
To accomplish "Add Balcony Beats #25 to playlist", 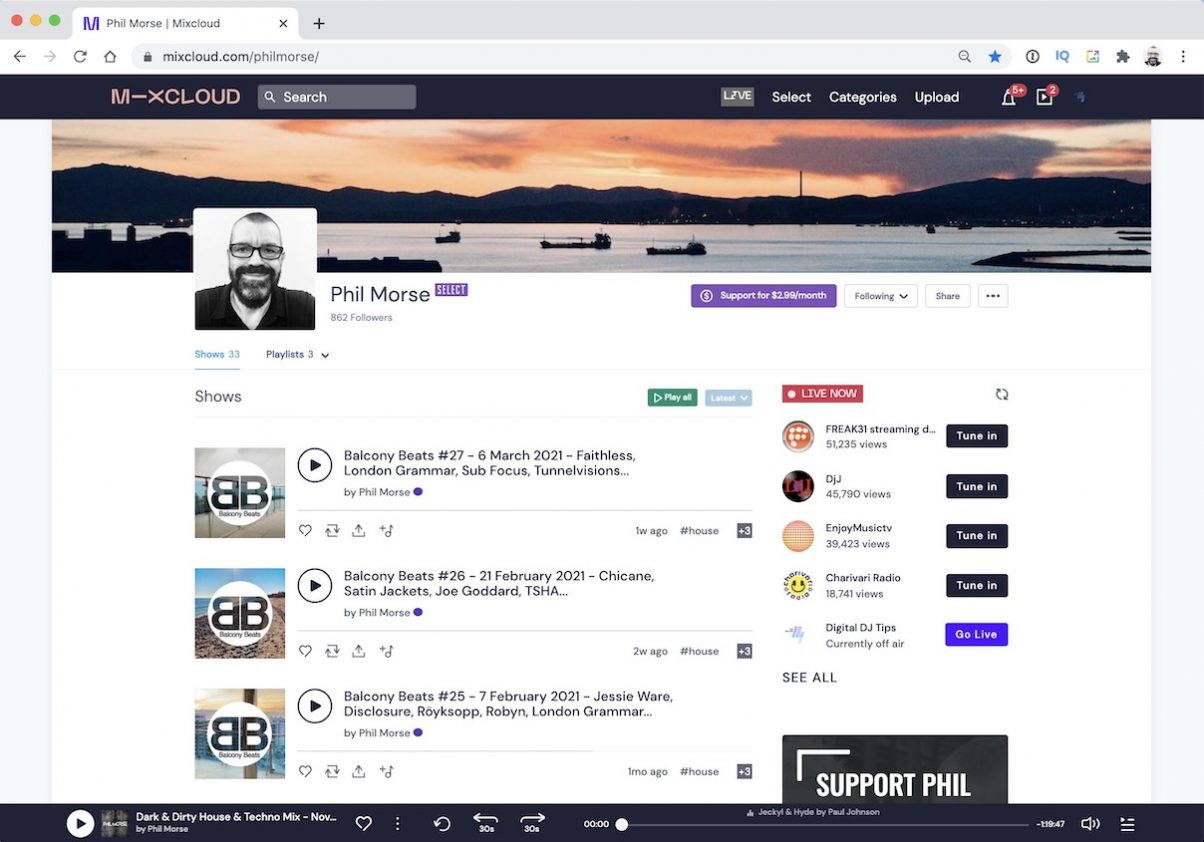I will (x=386, y=771).
